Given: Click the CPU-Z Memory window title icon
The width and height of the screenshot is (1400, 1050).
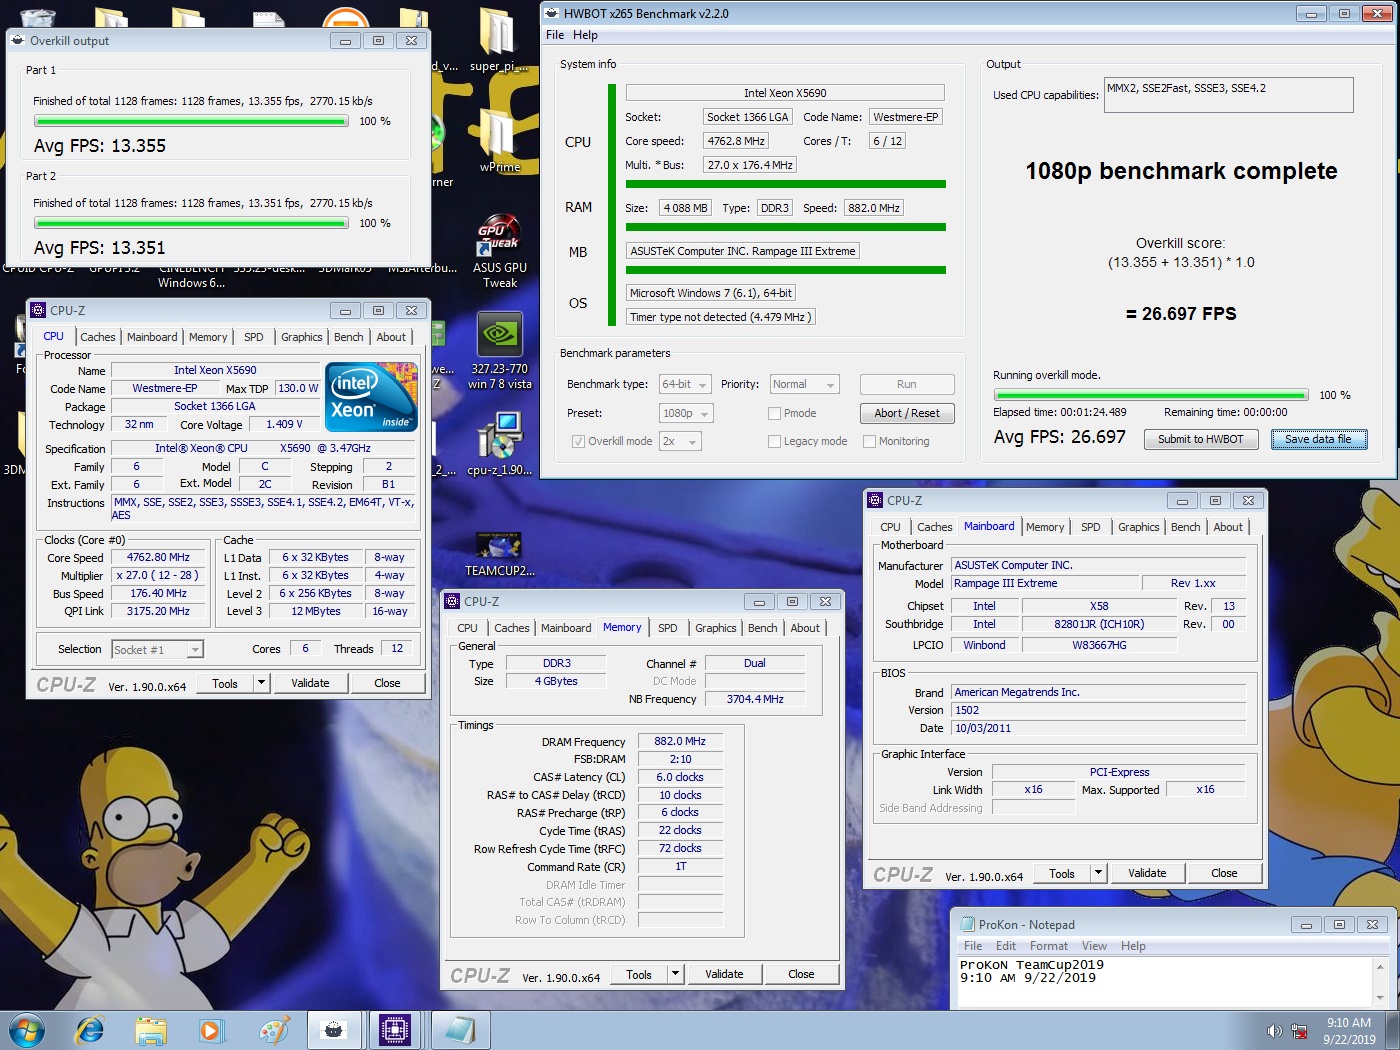Looking at the screenshot, I should 452,602.
